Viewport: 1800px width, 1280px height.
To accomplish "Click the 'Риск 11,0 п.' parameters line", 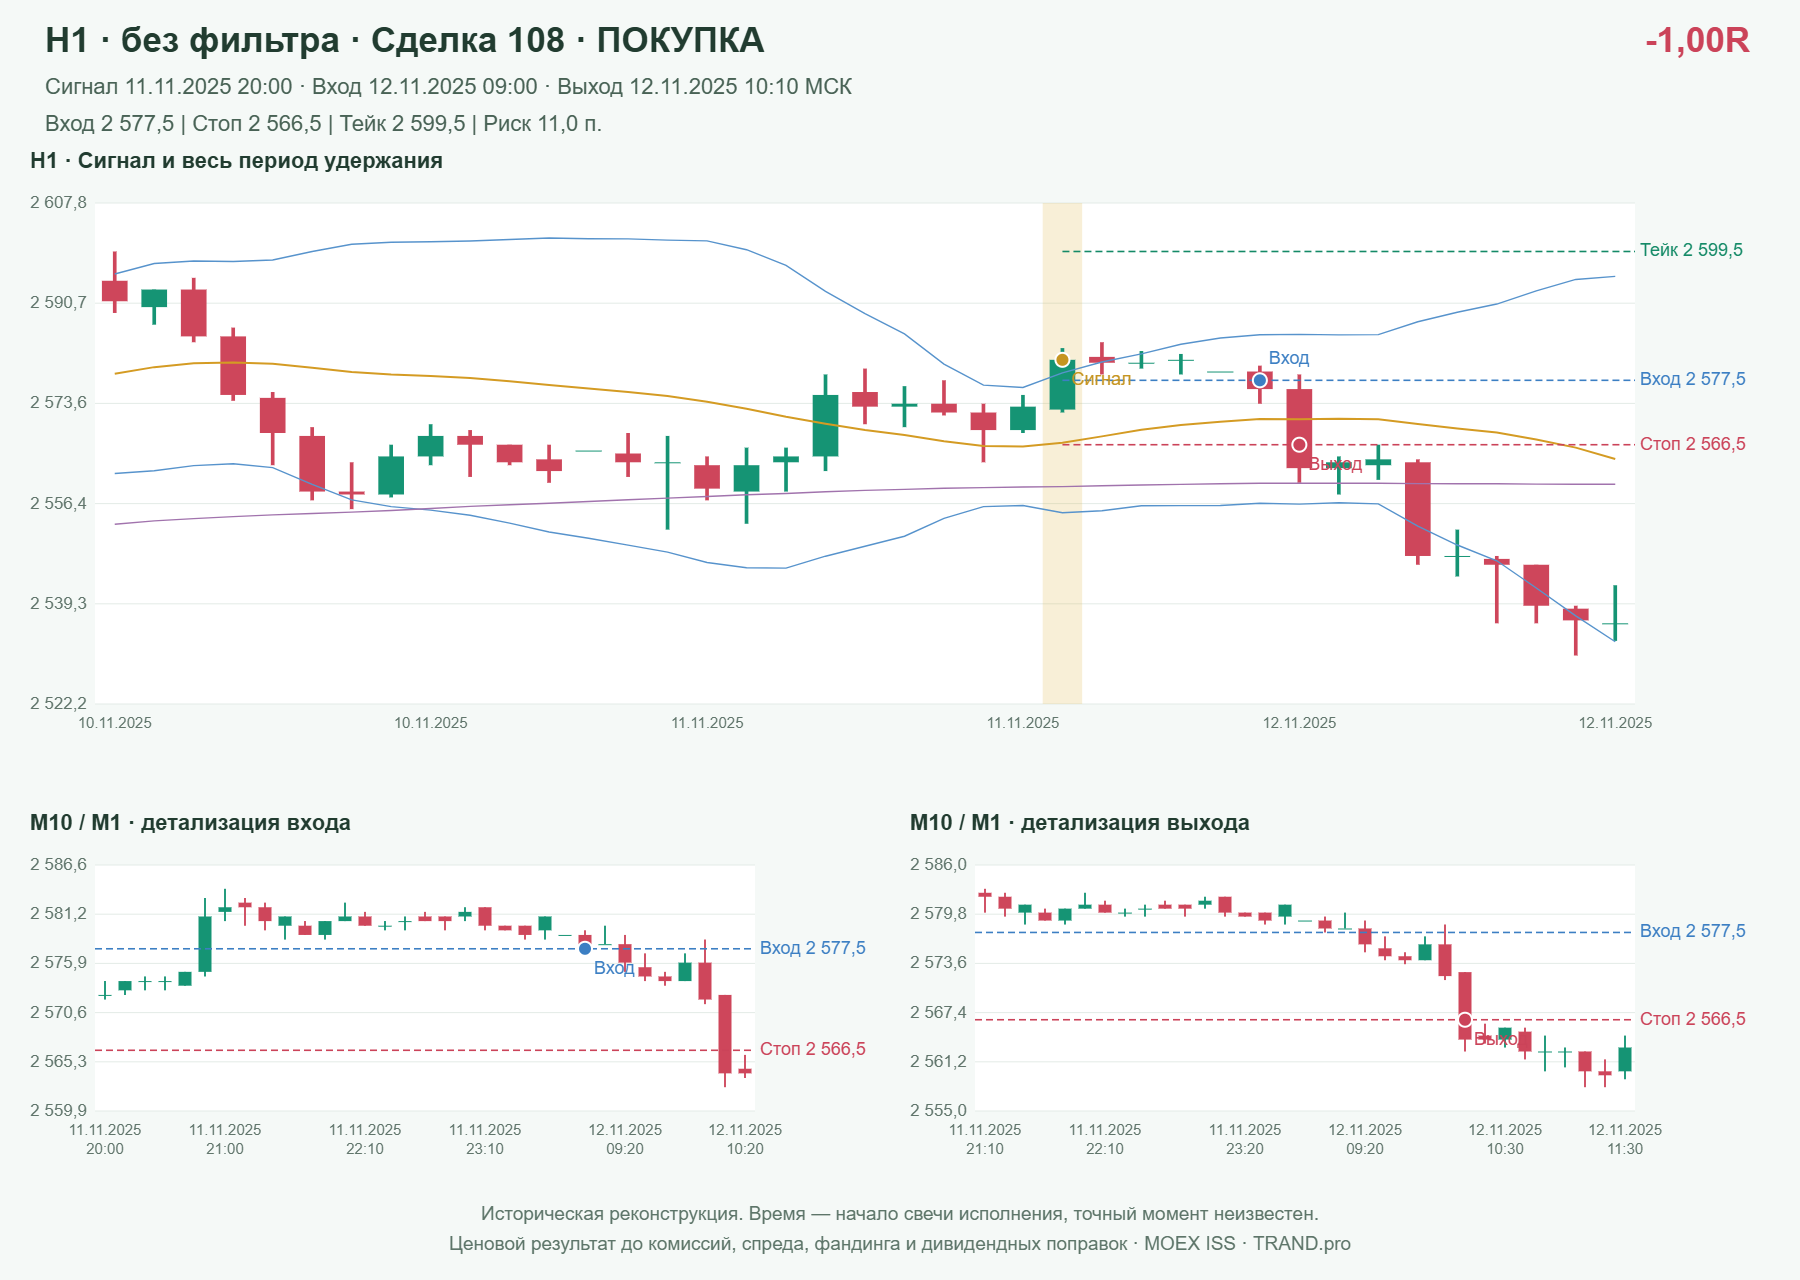I will tap(323, 124).
